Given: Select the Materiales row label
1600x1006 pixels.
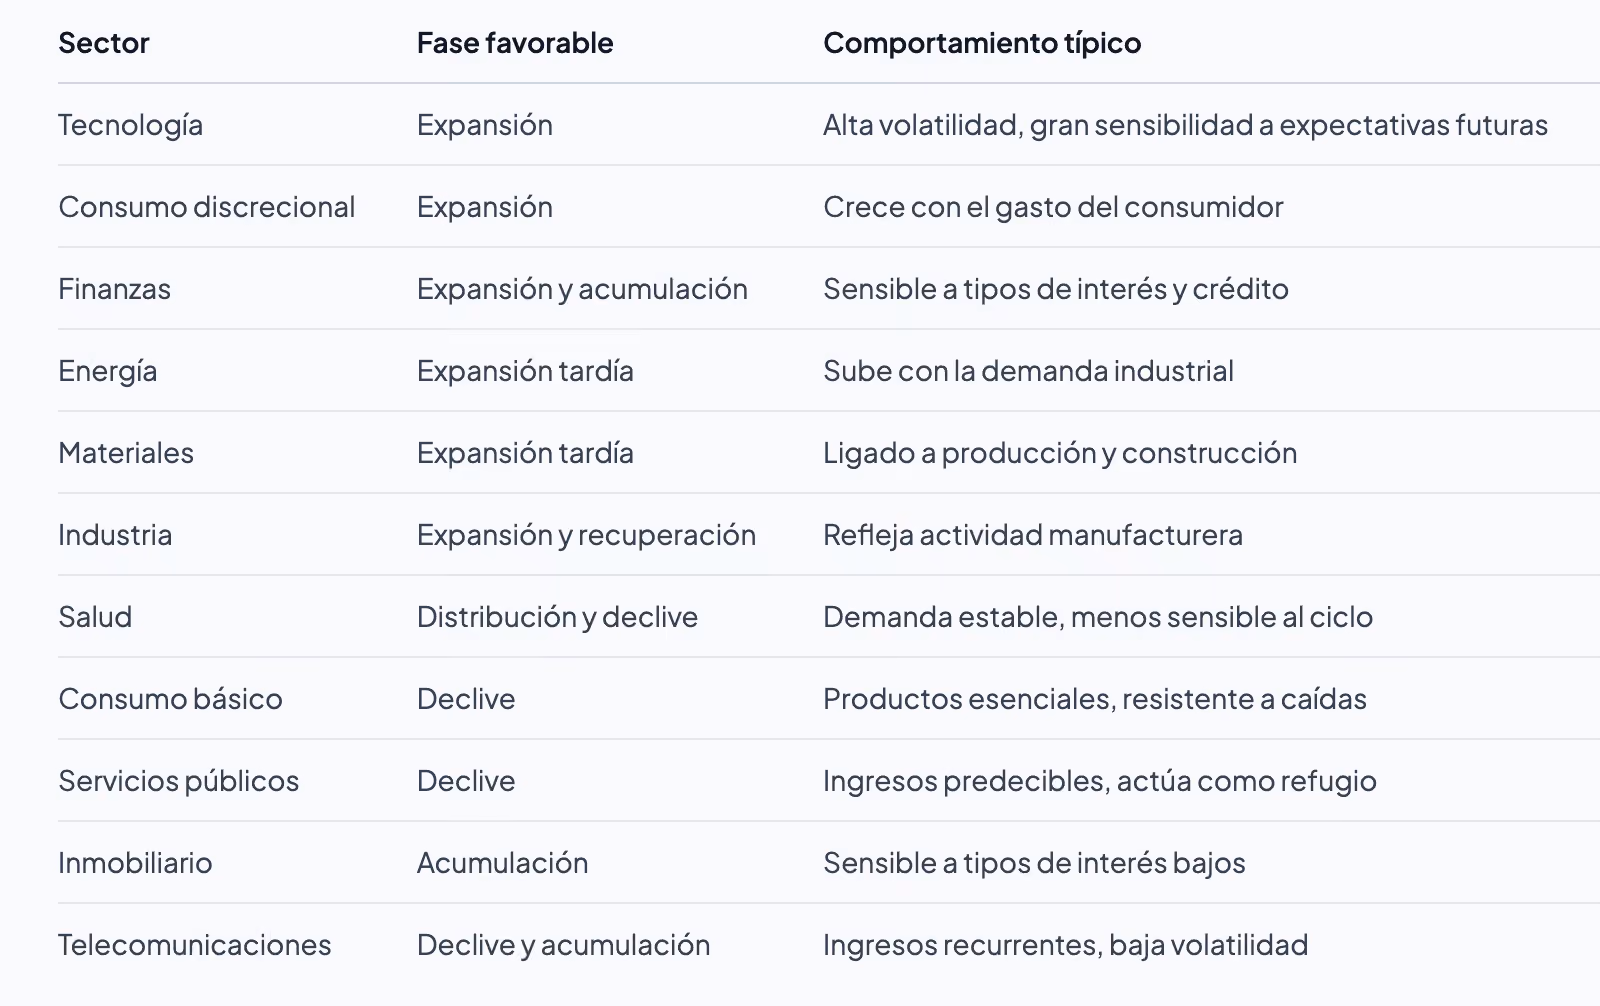Looking at the screenshot, I should click(126, 453).
